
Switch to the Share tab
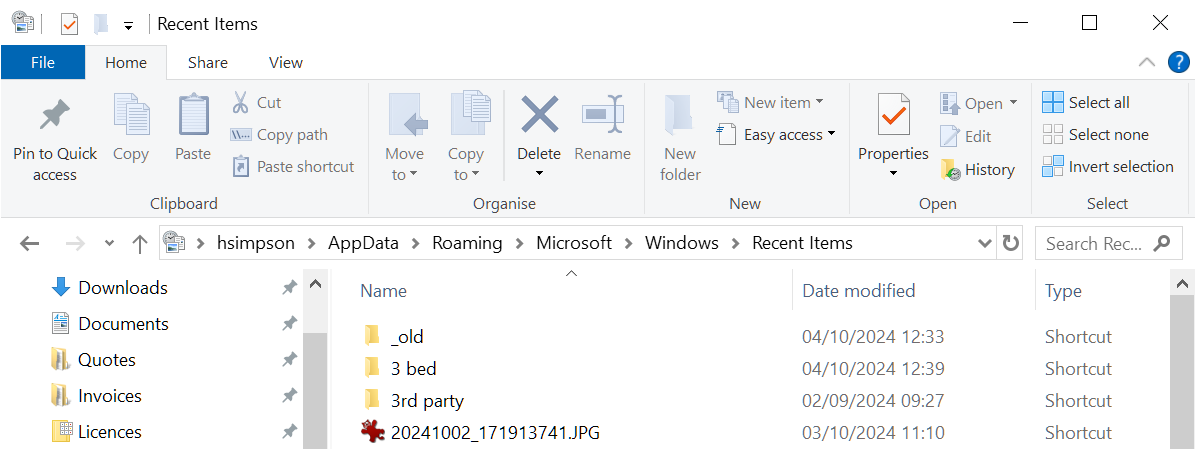pyautogui.click(x=207, y=63)
